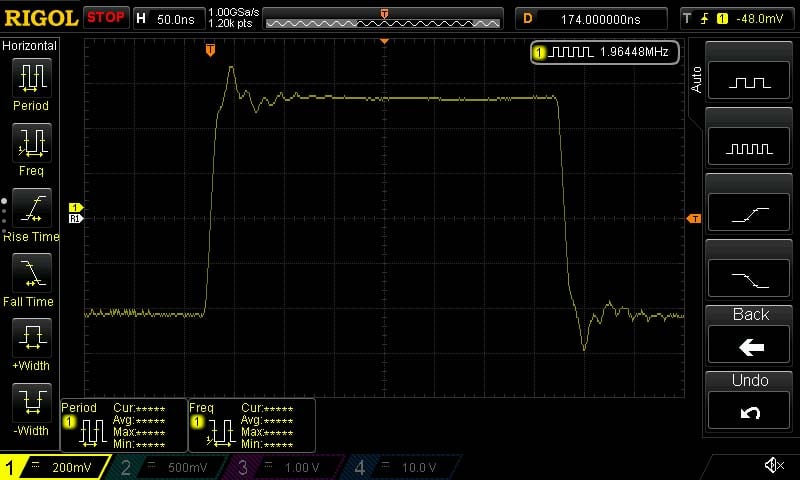Click the memory depth 1.20k pts readout

pyautogui.click(x=231, y=23)
